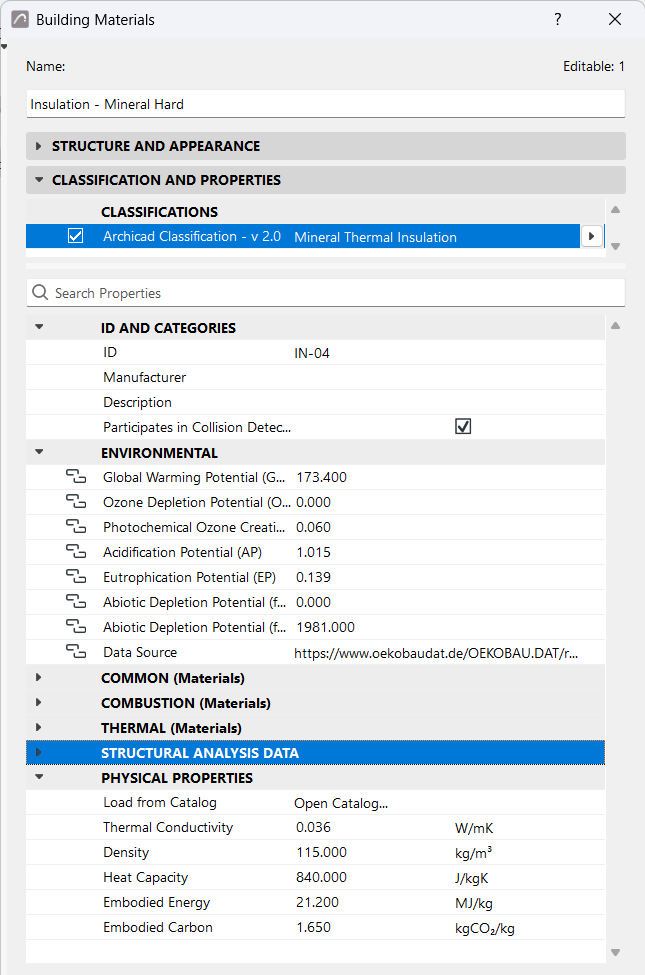Open the oekobaudat.de Data Source link

click(436, 653)
